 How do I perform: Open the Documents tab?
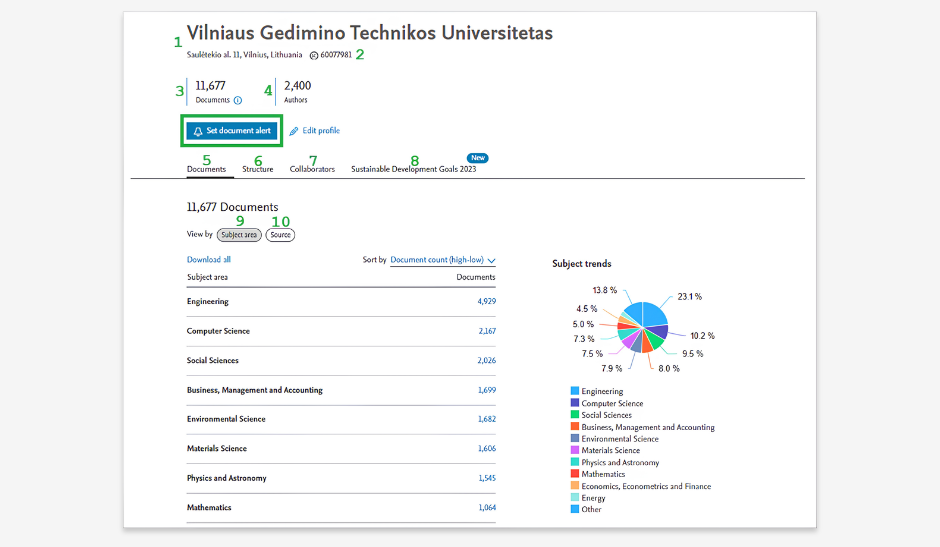(x=206, y=169)
